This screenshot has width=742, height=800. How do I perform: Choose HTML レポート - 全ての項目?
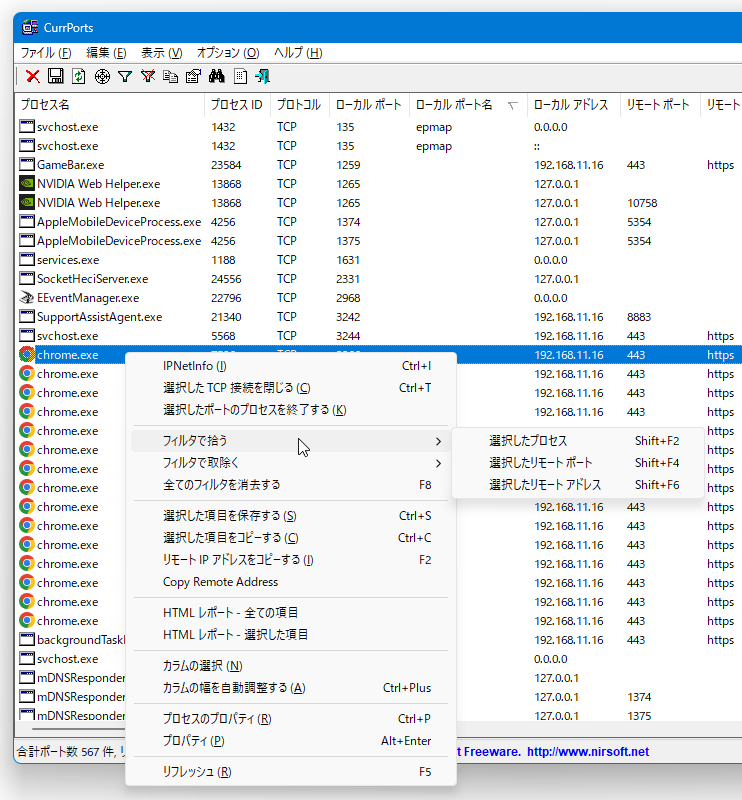(x=291, y=613)
